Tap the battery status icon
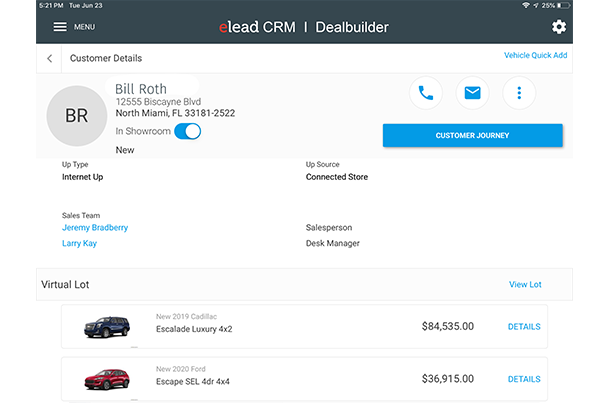611x403 pixels. pyautogui.click(x=562, y=6)
